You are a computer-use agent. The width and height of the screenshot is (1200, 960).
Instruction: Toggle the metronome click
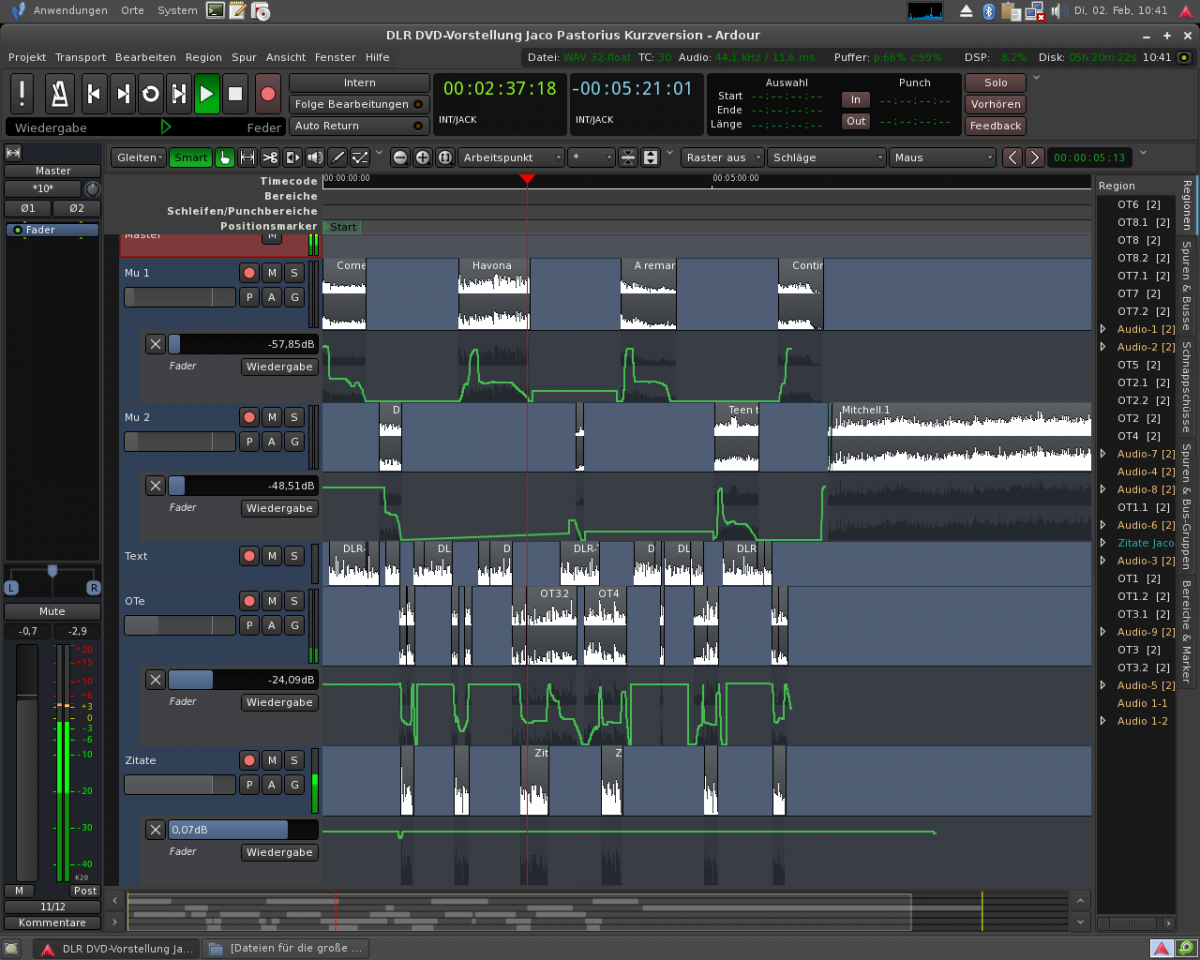60,94
